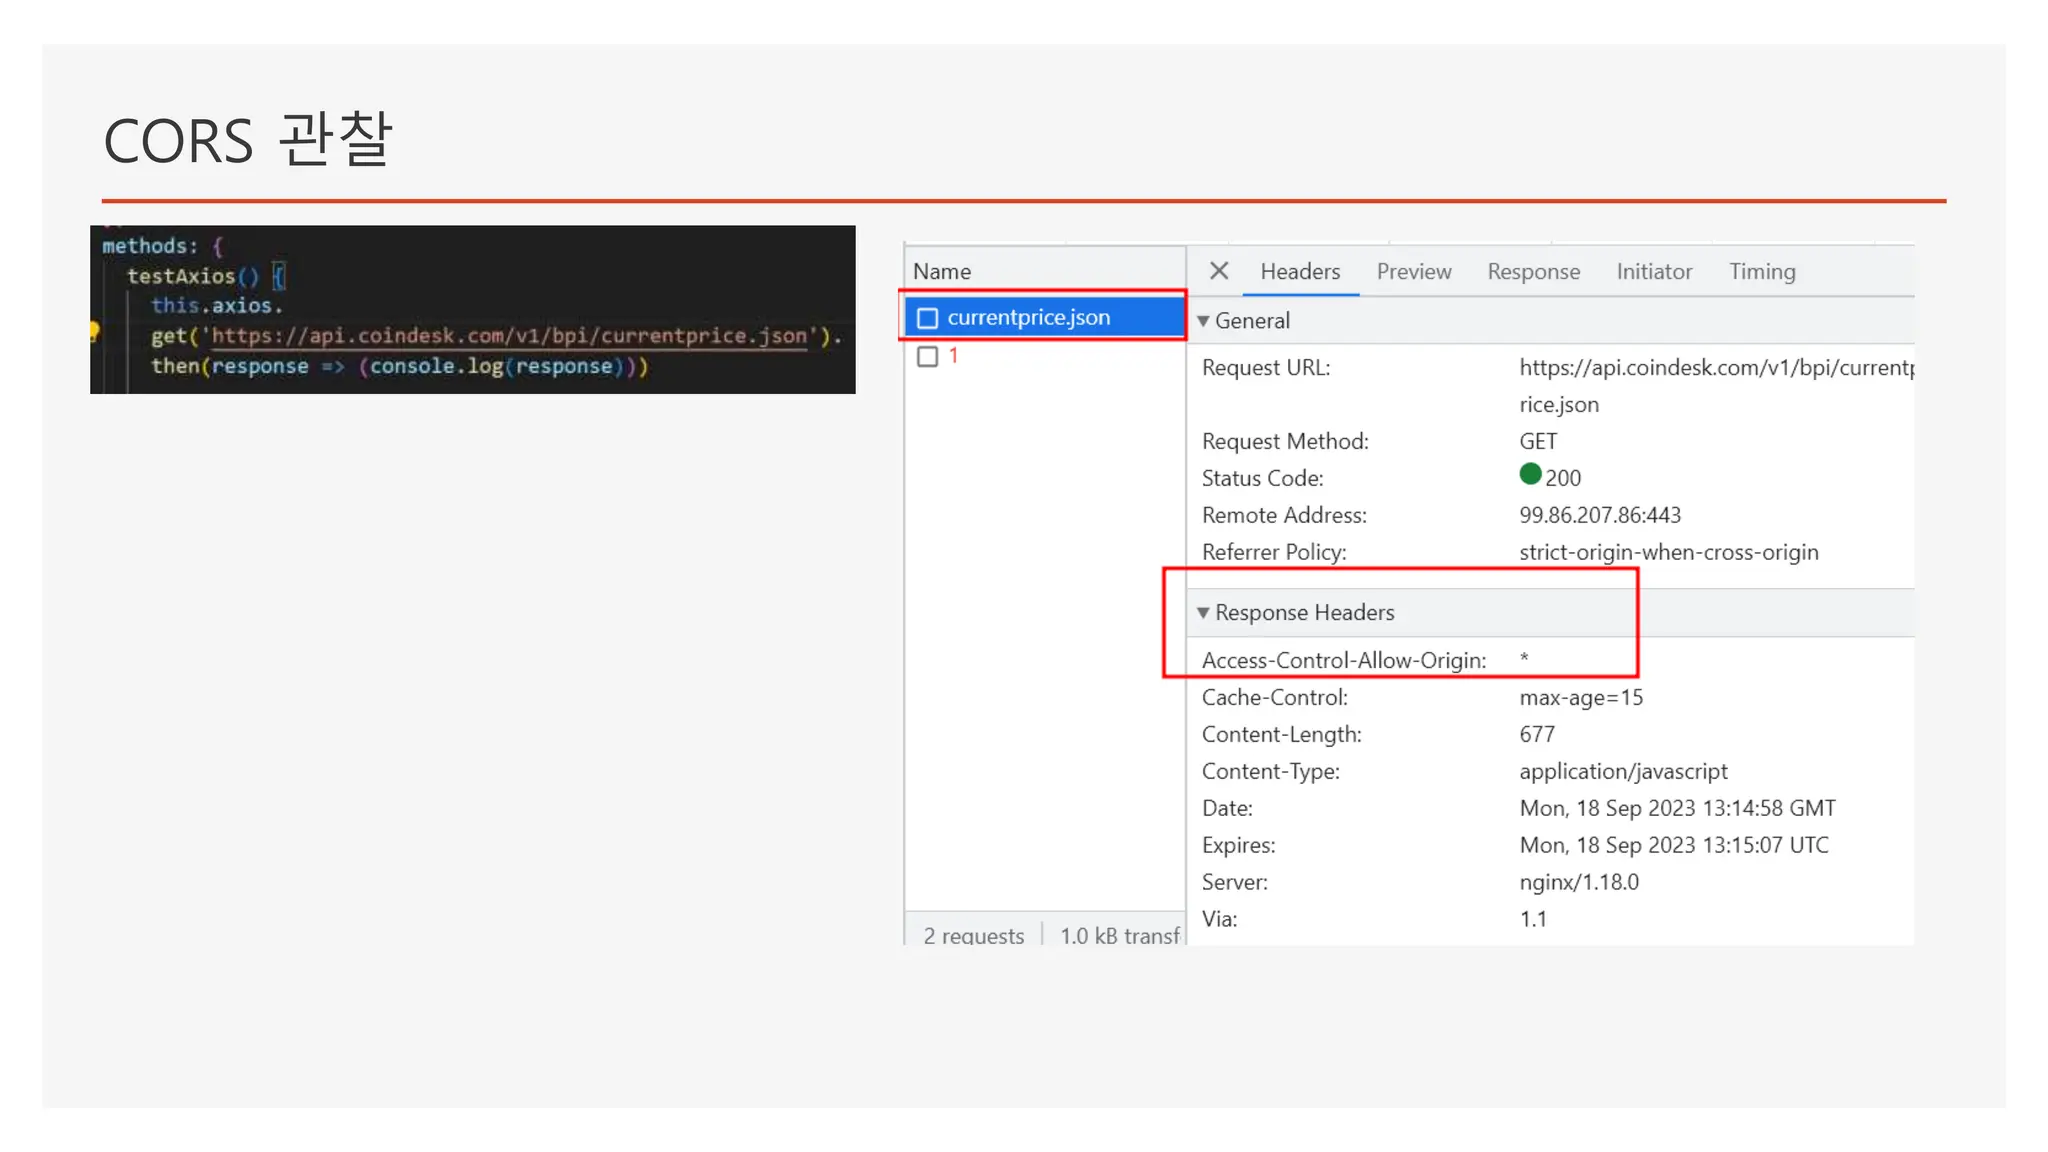The height and width of the screenshot is (1152, 2048).
Task: Click the Access-Control-Allow-Origin header row
Action: [1343, 660]
